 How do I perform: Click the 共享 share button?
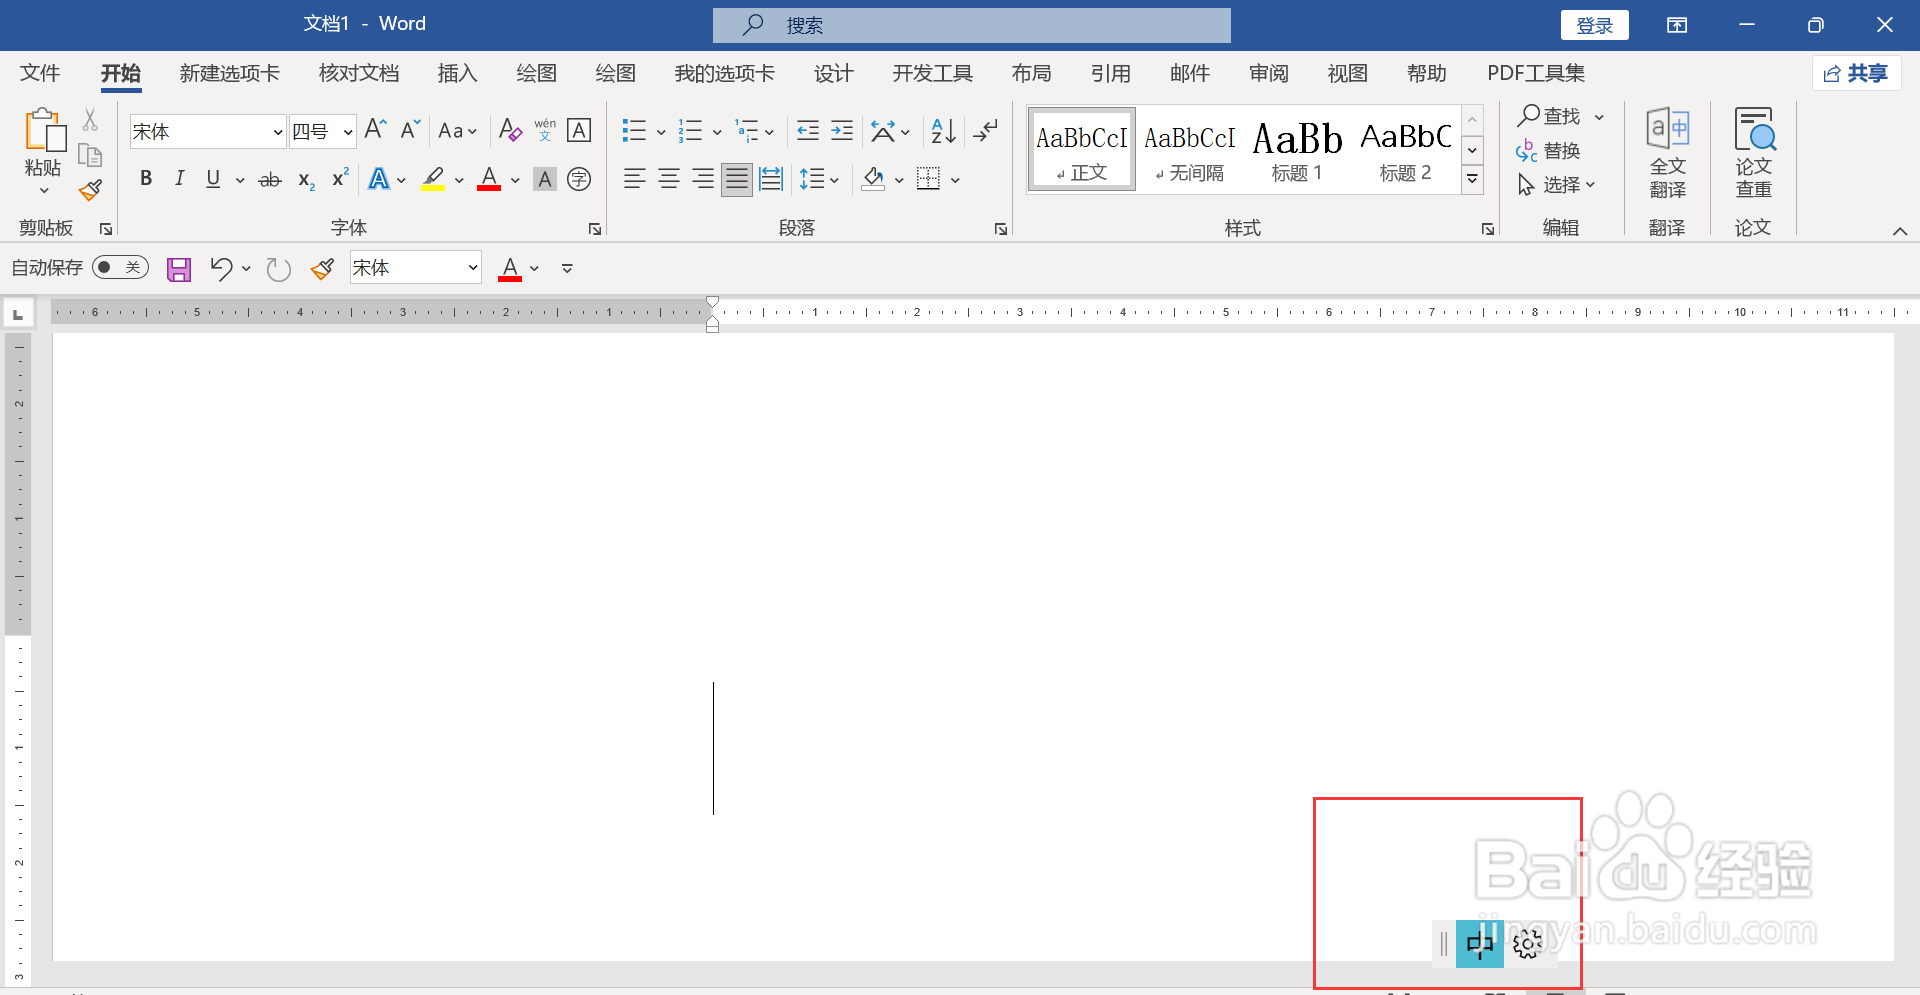point(1856,73)
